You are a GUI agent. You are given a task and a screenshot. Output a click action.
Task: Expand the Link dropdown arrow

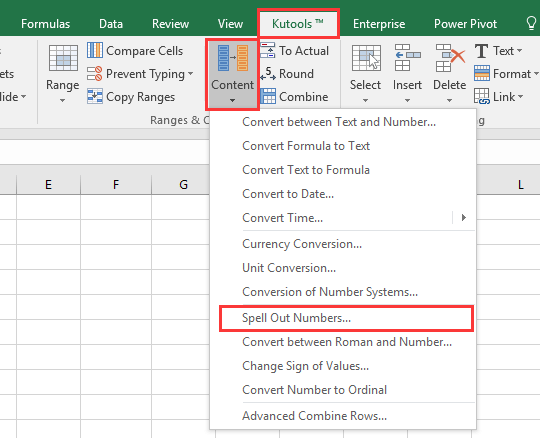[520, 96]
